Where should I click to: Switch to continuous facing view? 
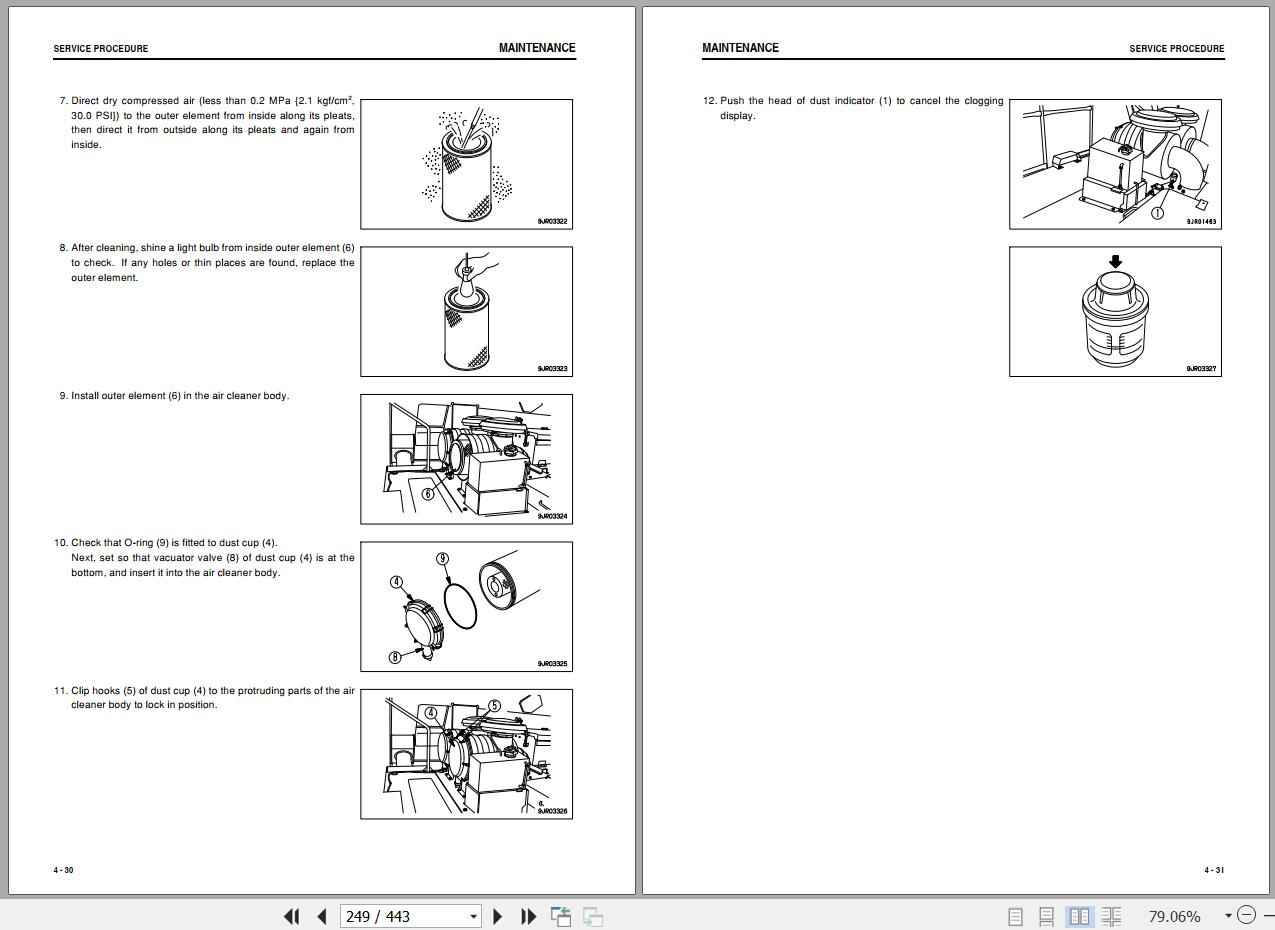pos(1111,916)
